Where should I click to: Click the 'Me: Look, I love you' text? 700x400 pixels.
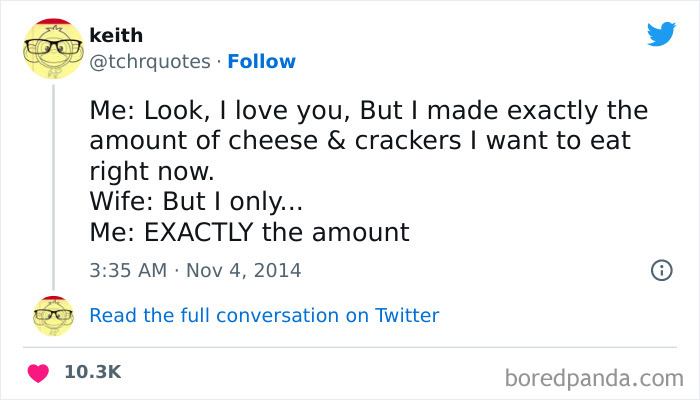pyautogui.click(x=221, y=109)
